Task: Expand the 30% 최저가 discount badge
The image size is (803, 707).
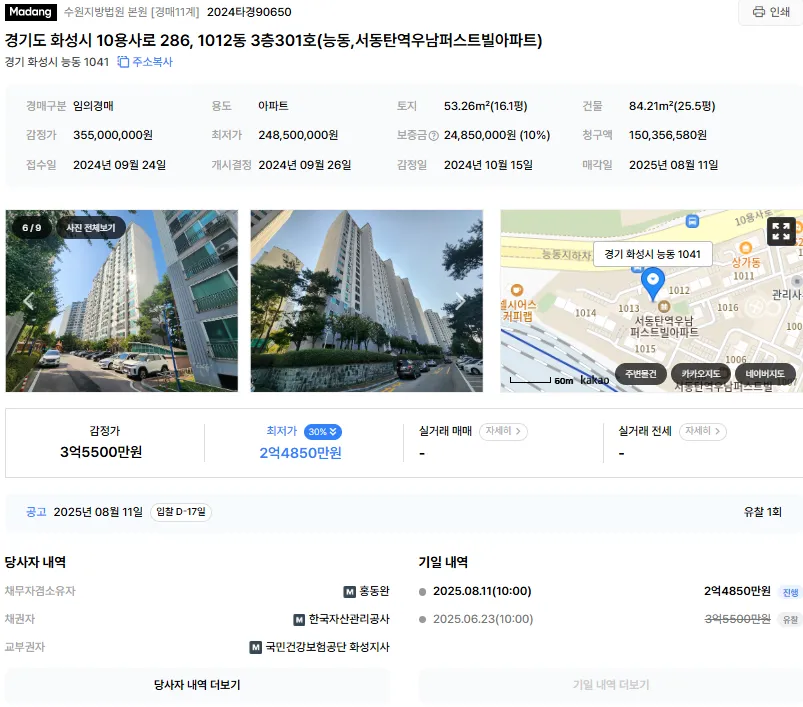Action: pyautogui.click(x=323, y=432)
